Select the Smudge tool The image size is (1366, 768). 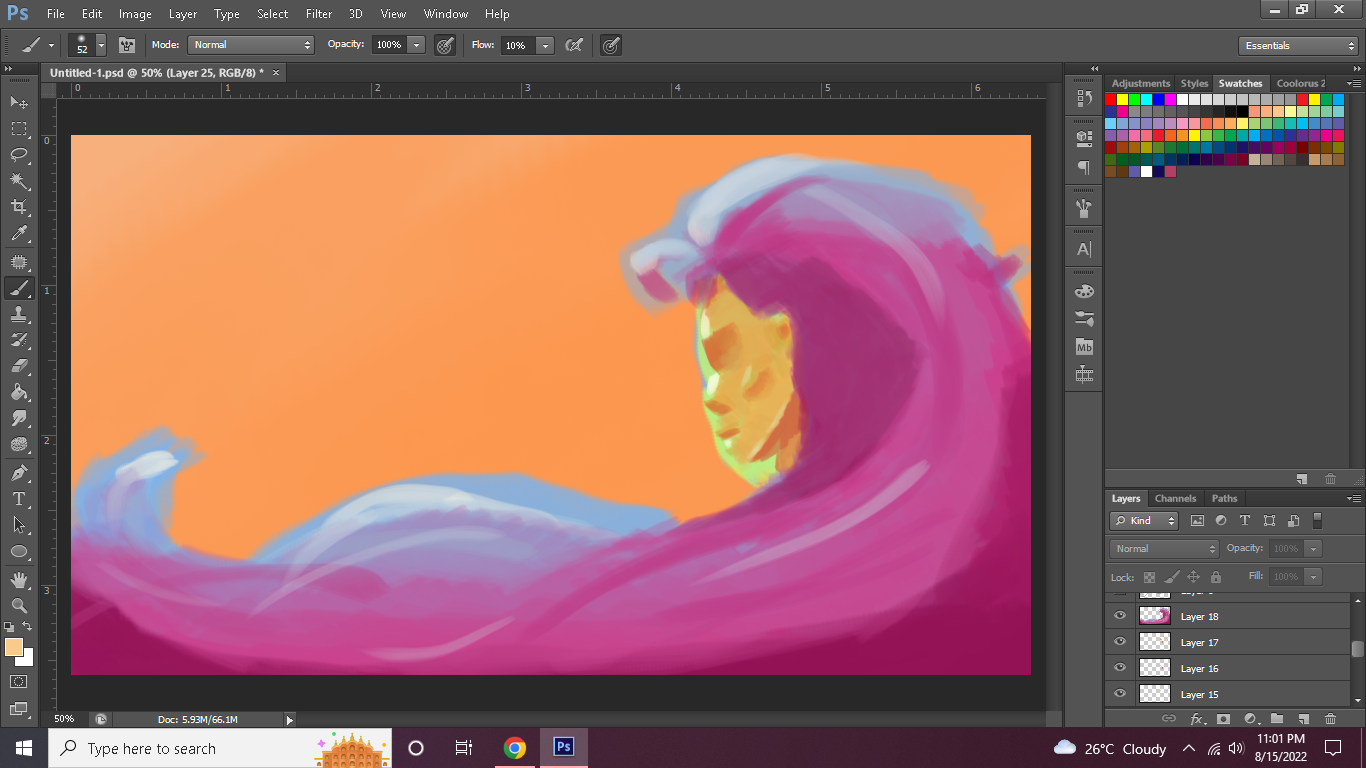pos(19,418)
